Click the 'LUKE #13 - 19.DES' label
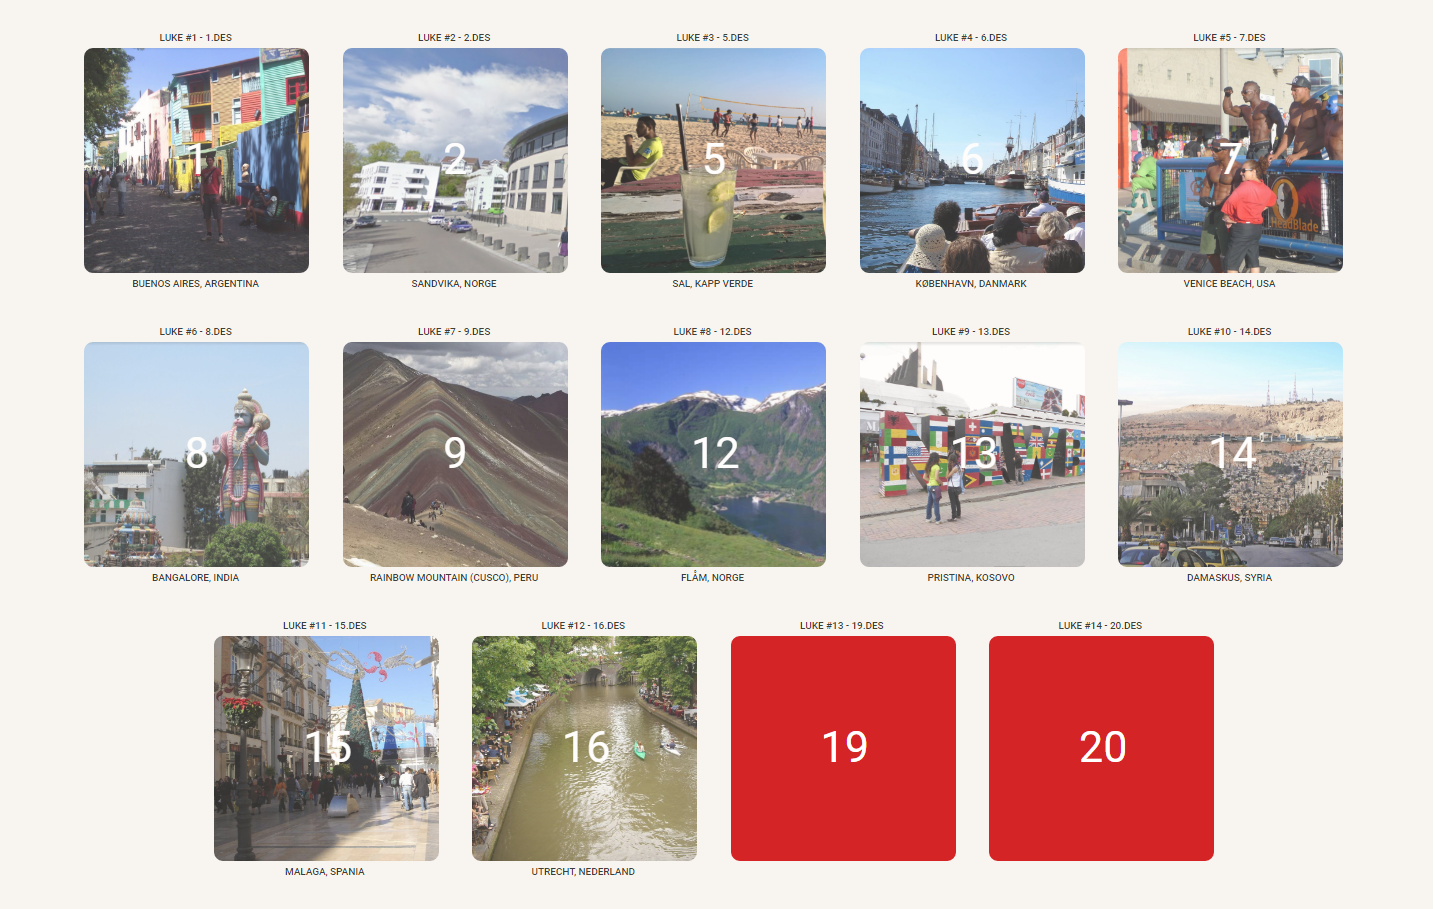The width and height of the screenshot is (1435, 909). coord(842,626)
